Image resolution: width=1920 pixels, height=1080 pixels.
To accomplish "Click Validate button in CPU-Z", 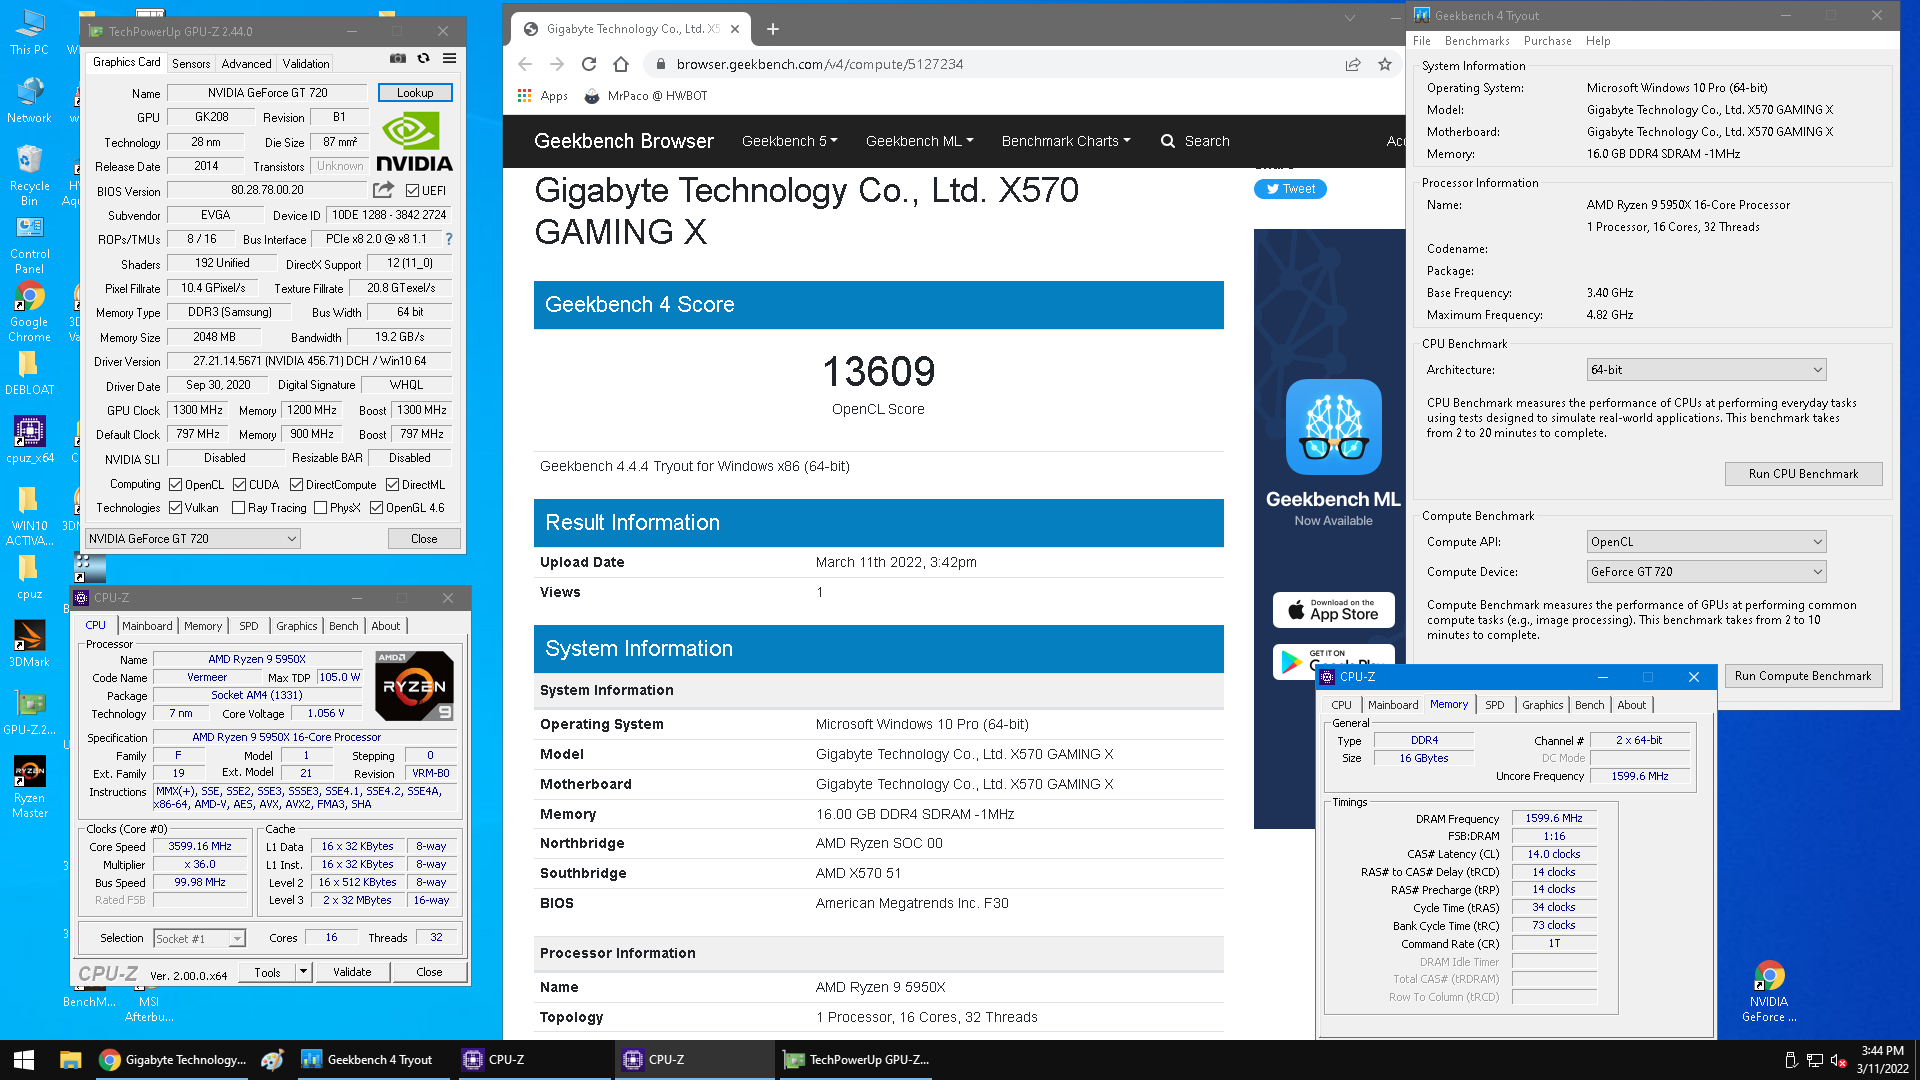I will click(352, 971).
